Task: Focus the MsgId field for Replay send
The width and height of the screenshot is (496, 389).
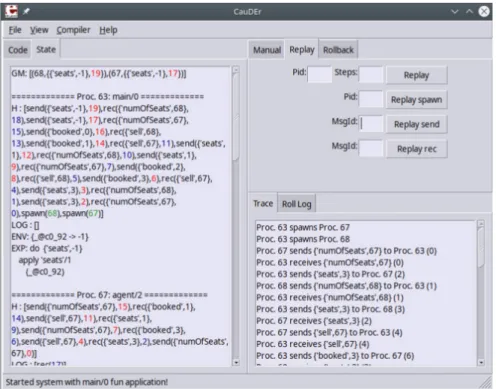Action: (371, 124)
